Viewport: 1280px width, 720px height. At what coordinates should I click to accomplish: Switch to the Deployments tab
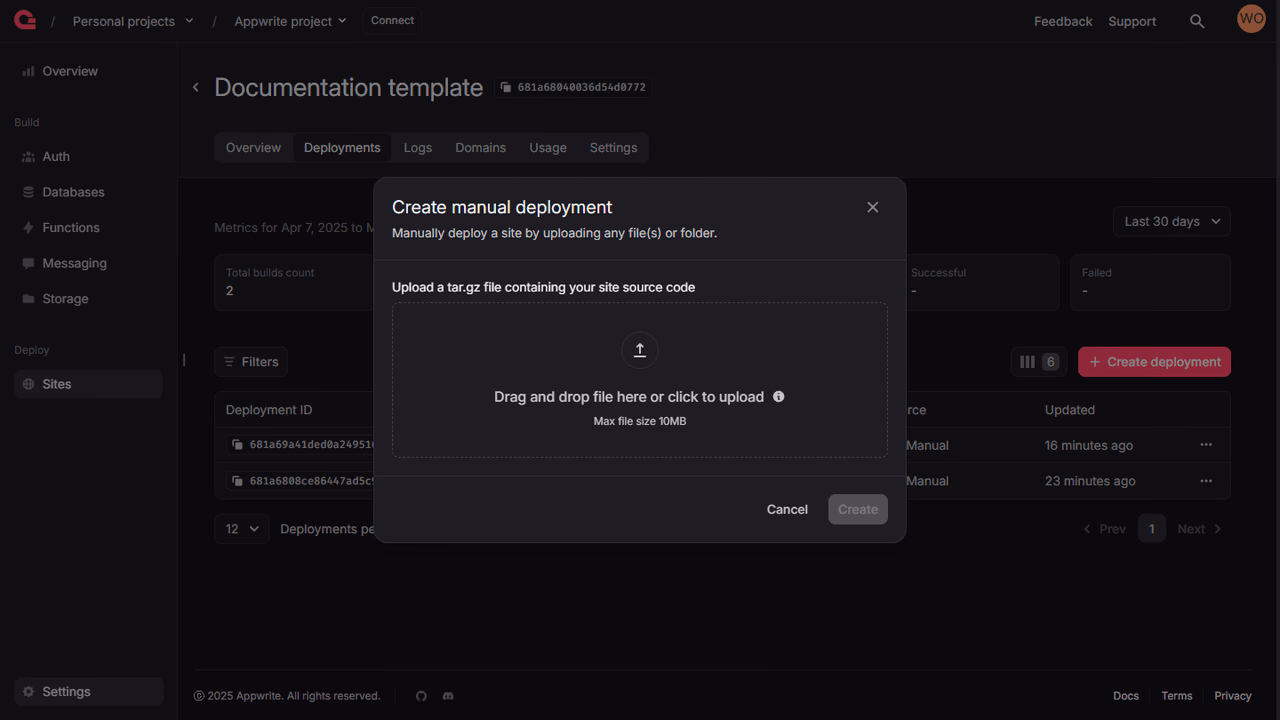click(x=342, y=148)
